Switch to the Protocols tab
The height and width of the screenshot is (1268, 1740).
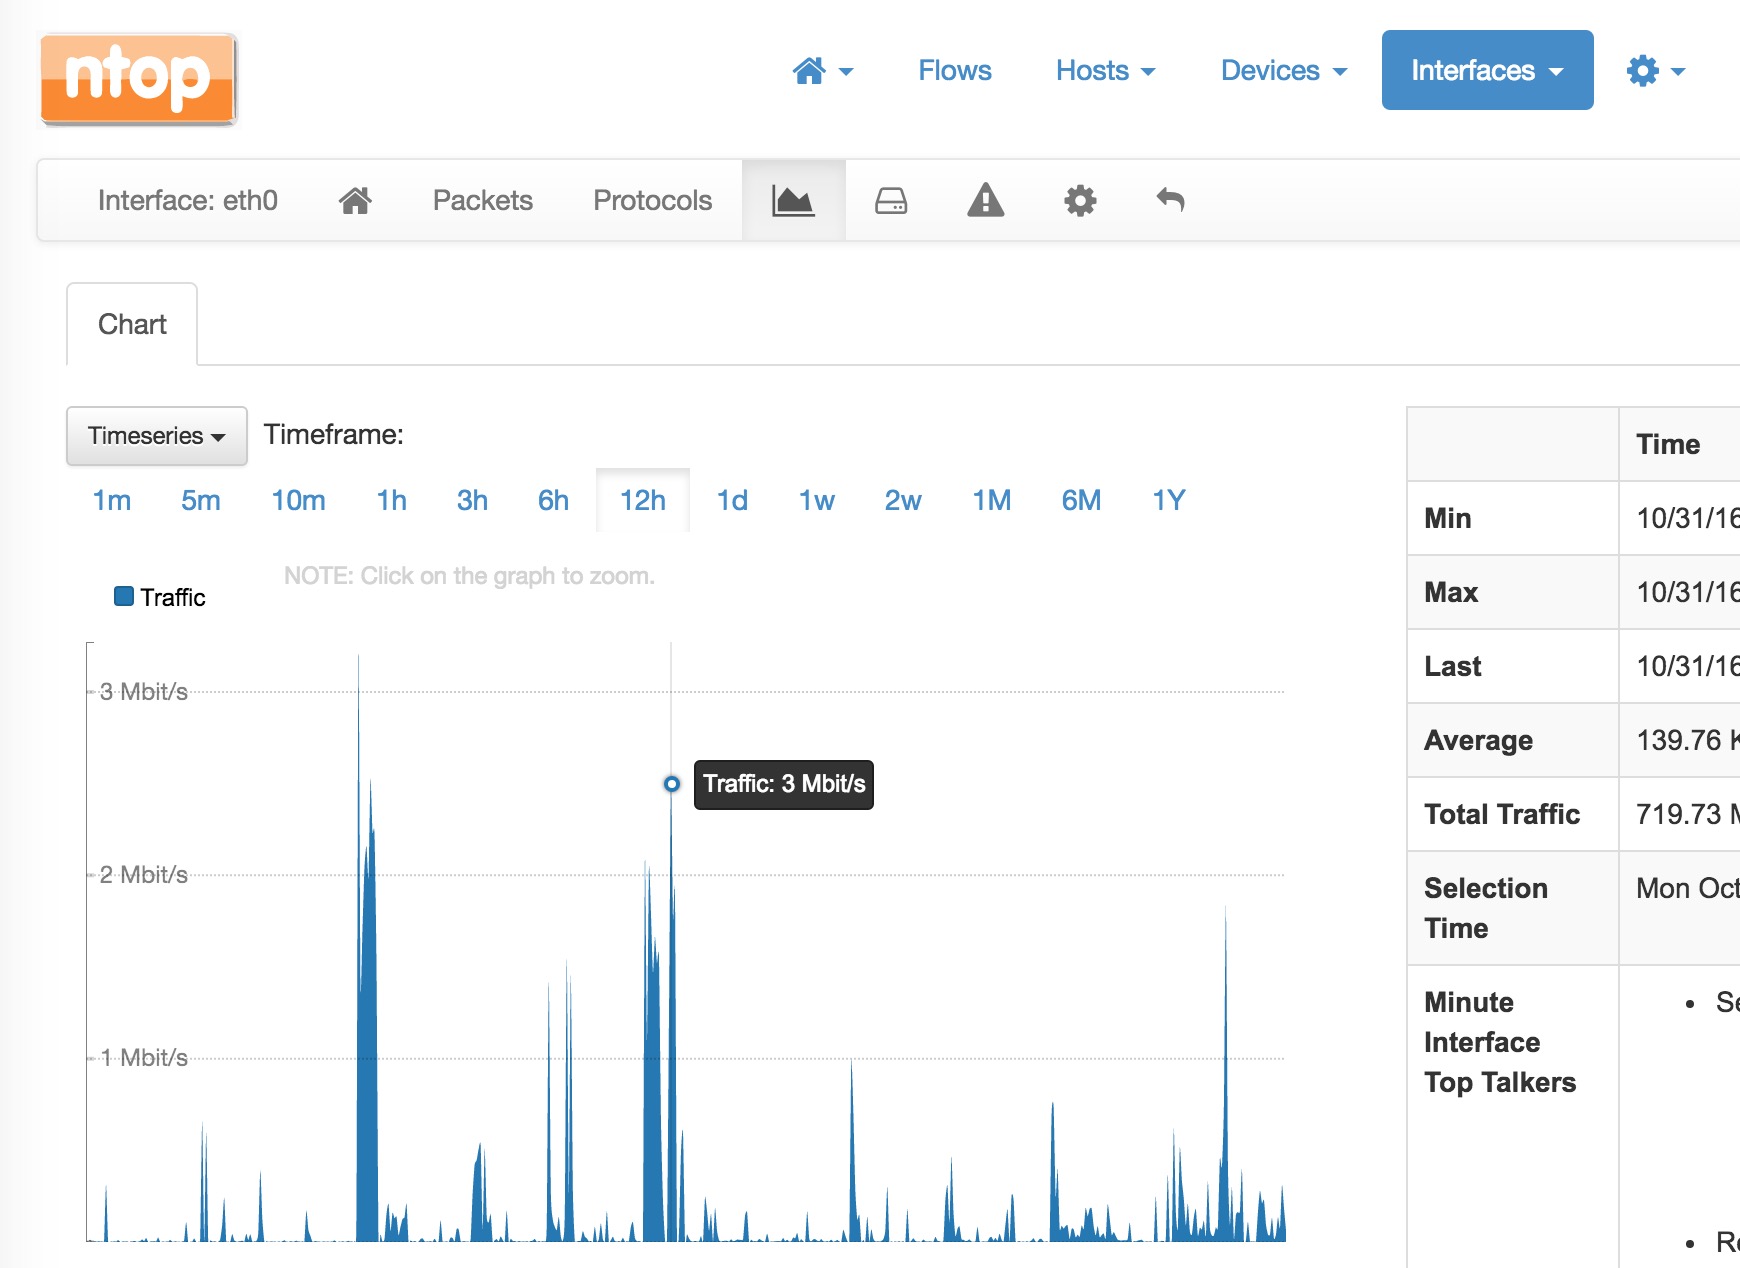[x=652, y=201]
